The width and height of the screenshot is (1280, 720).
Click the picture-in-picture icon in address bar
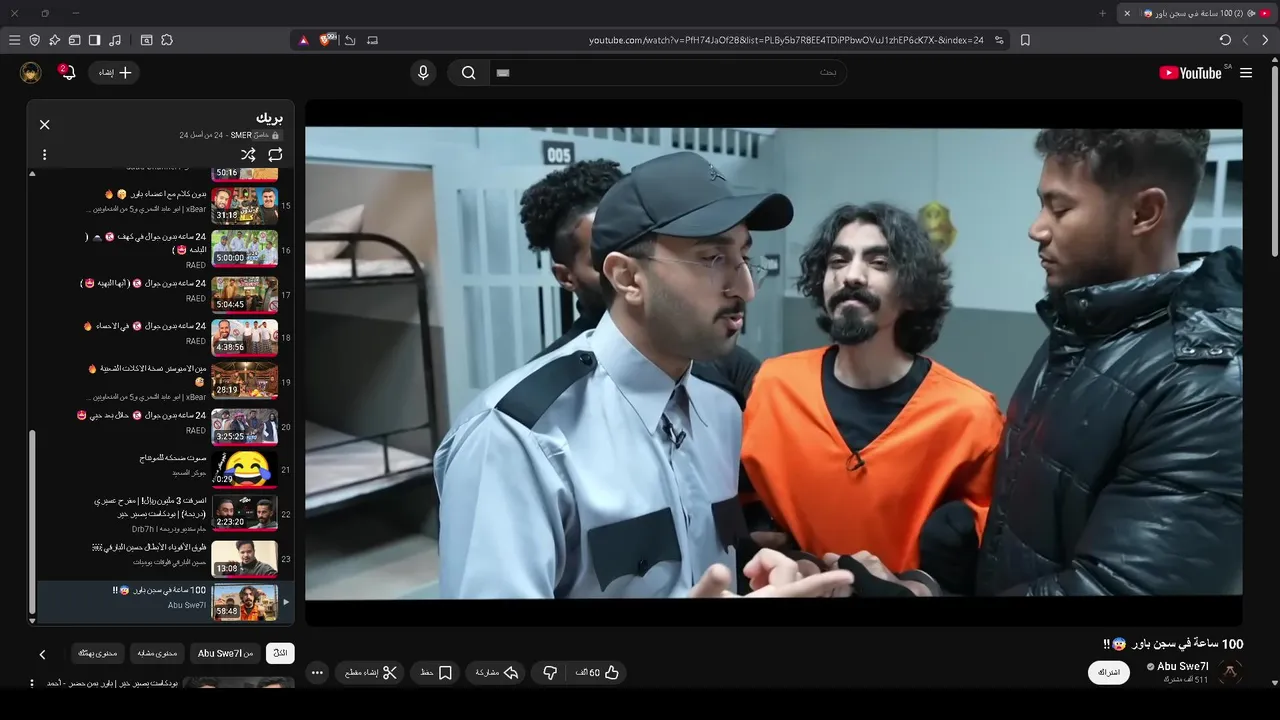click(x=373, y=40)
